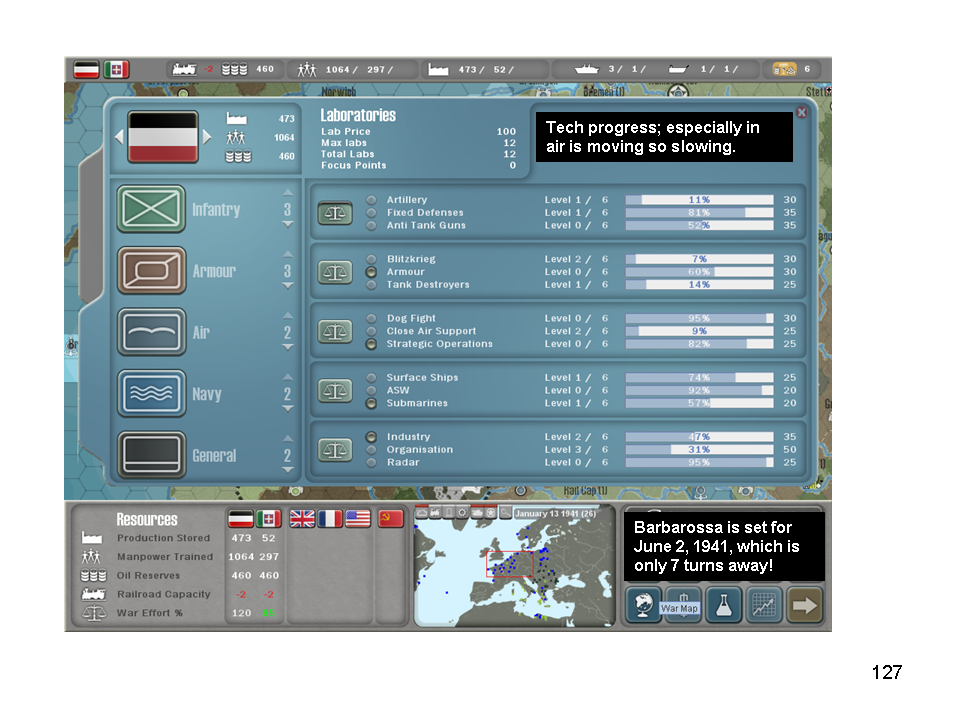Decrease Navy labs with down arrow
The width and height of the screenshot is (960, 720).
(x=288, y=408)
